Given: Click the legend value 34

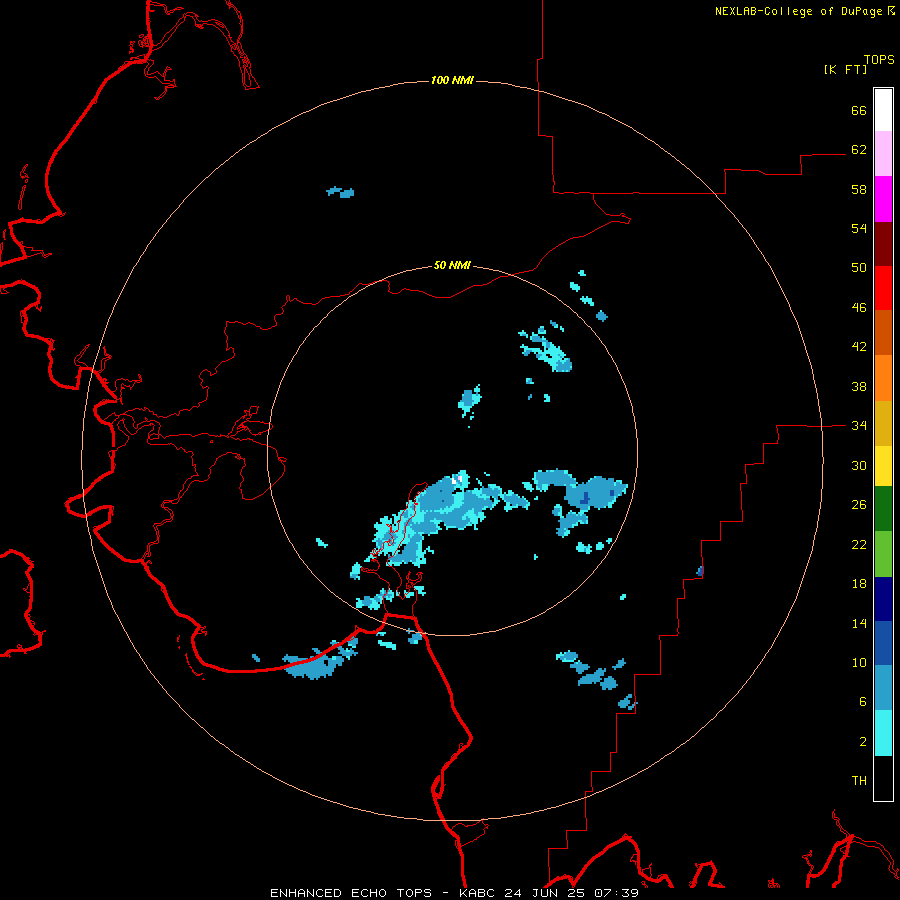Looking at the screenshot, I should click(x=859, y=426).
